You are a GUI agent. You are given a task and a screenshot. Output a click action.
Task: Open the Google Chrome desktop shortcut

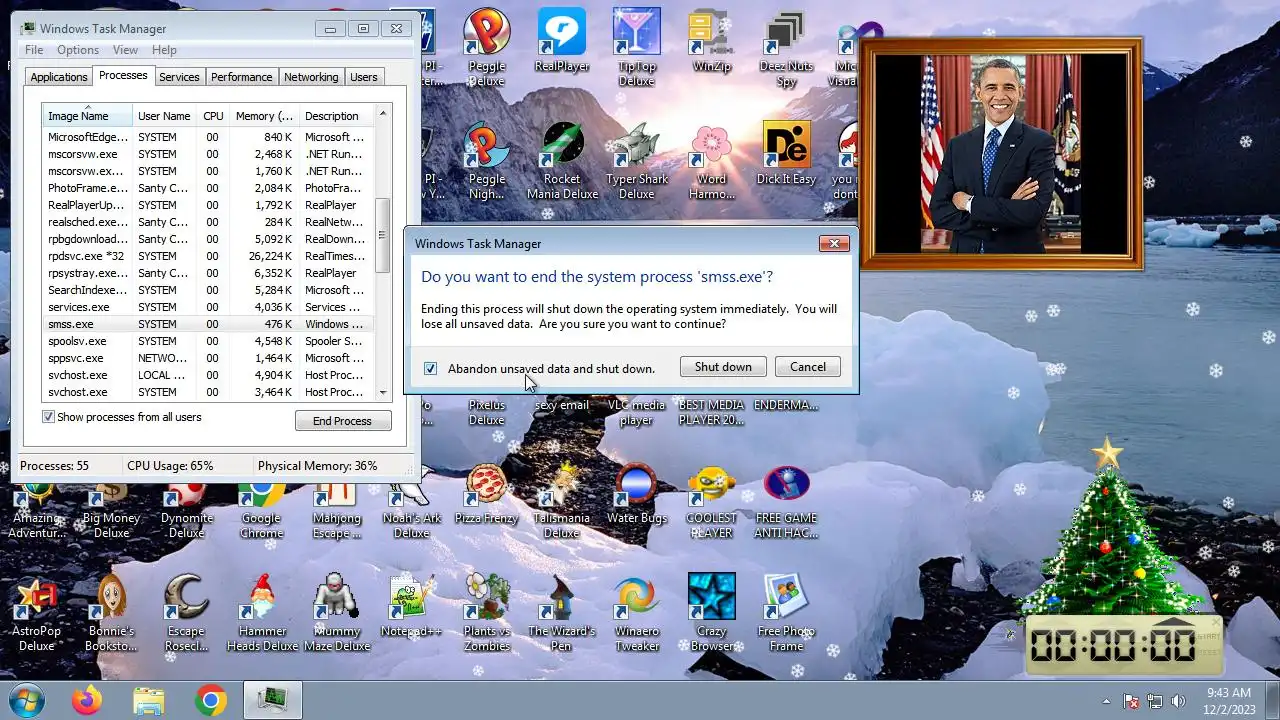coord(262,510)
